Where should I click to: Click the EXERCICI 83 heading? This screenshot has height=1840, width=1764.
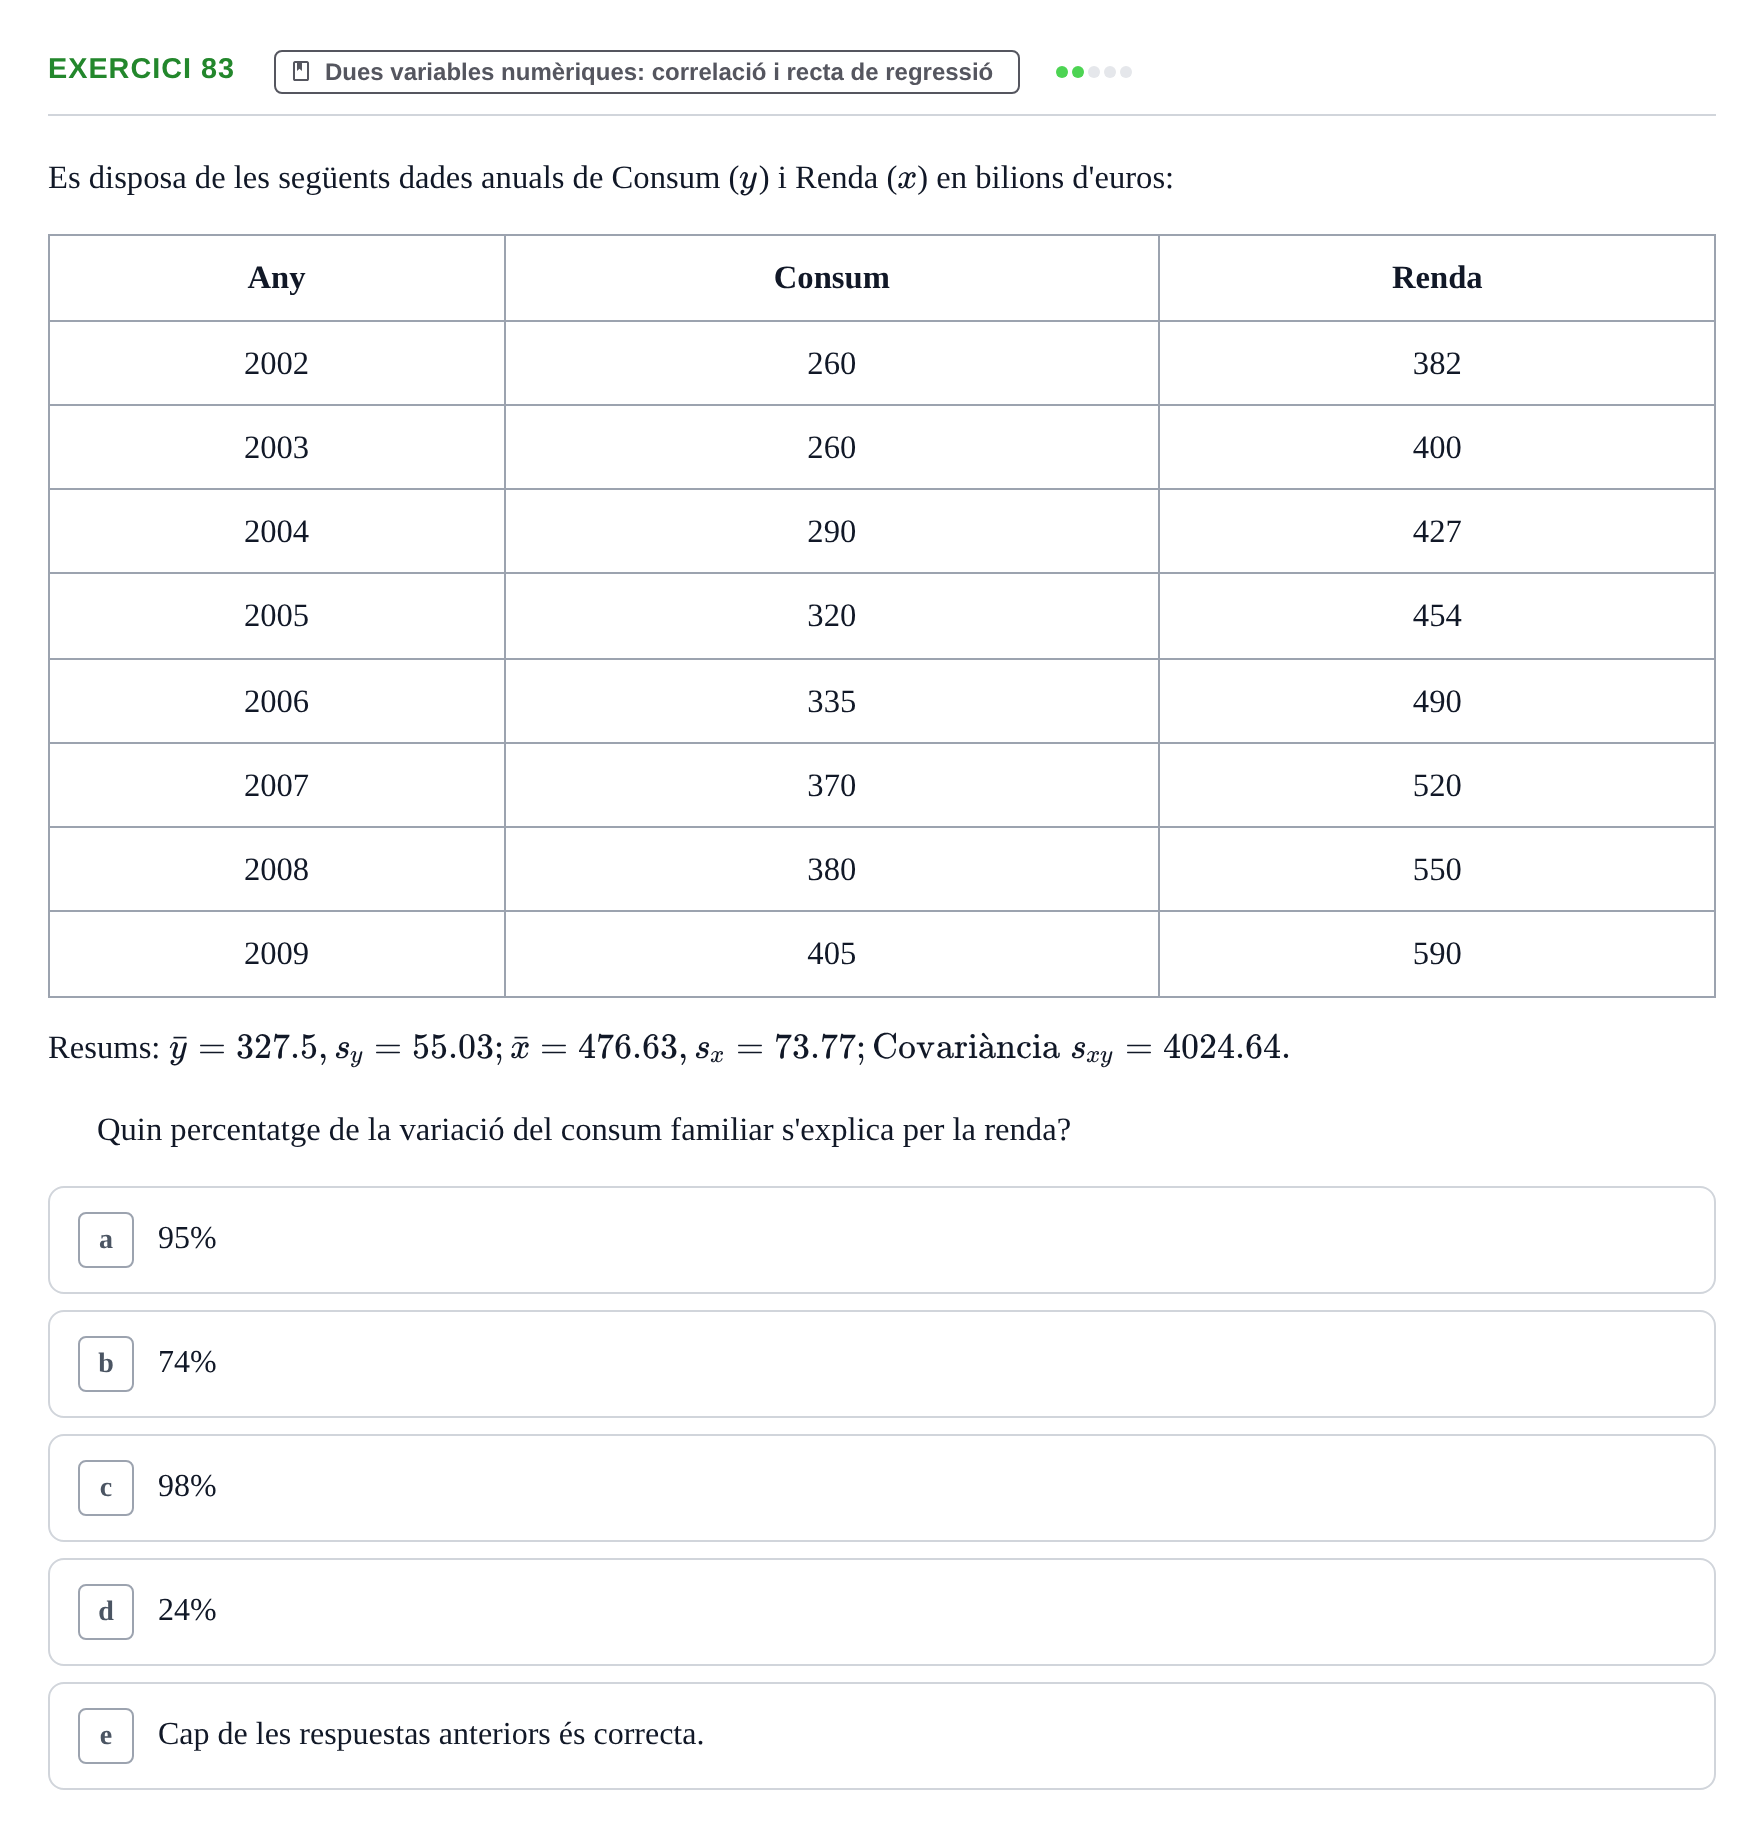point(141,69)
